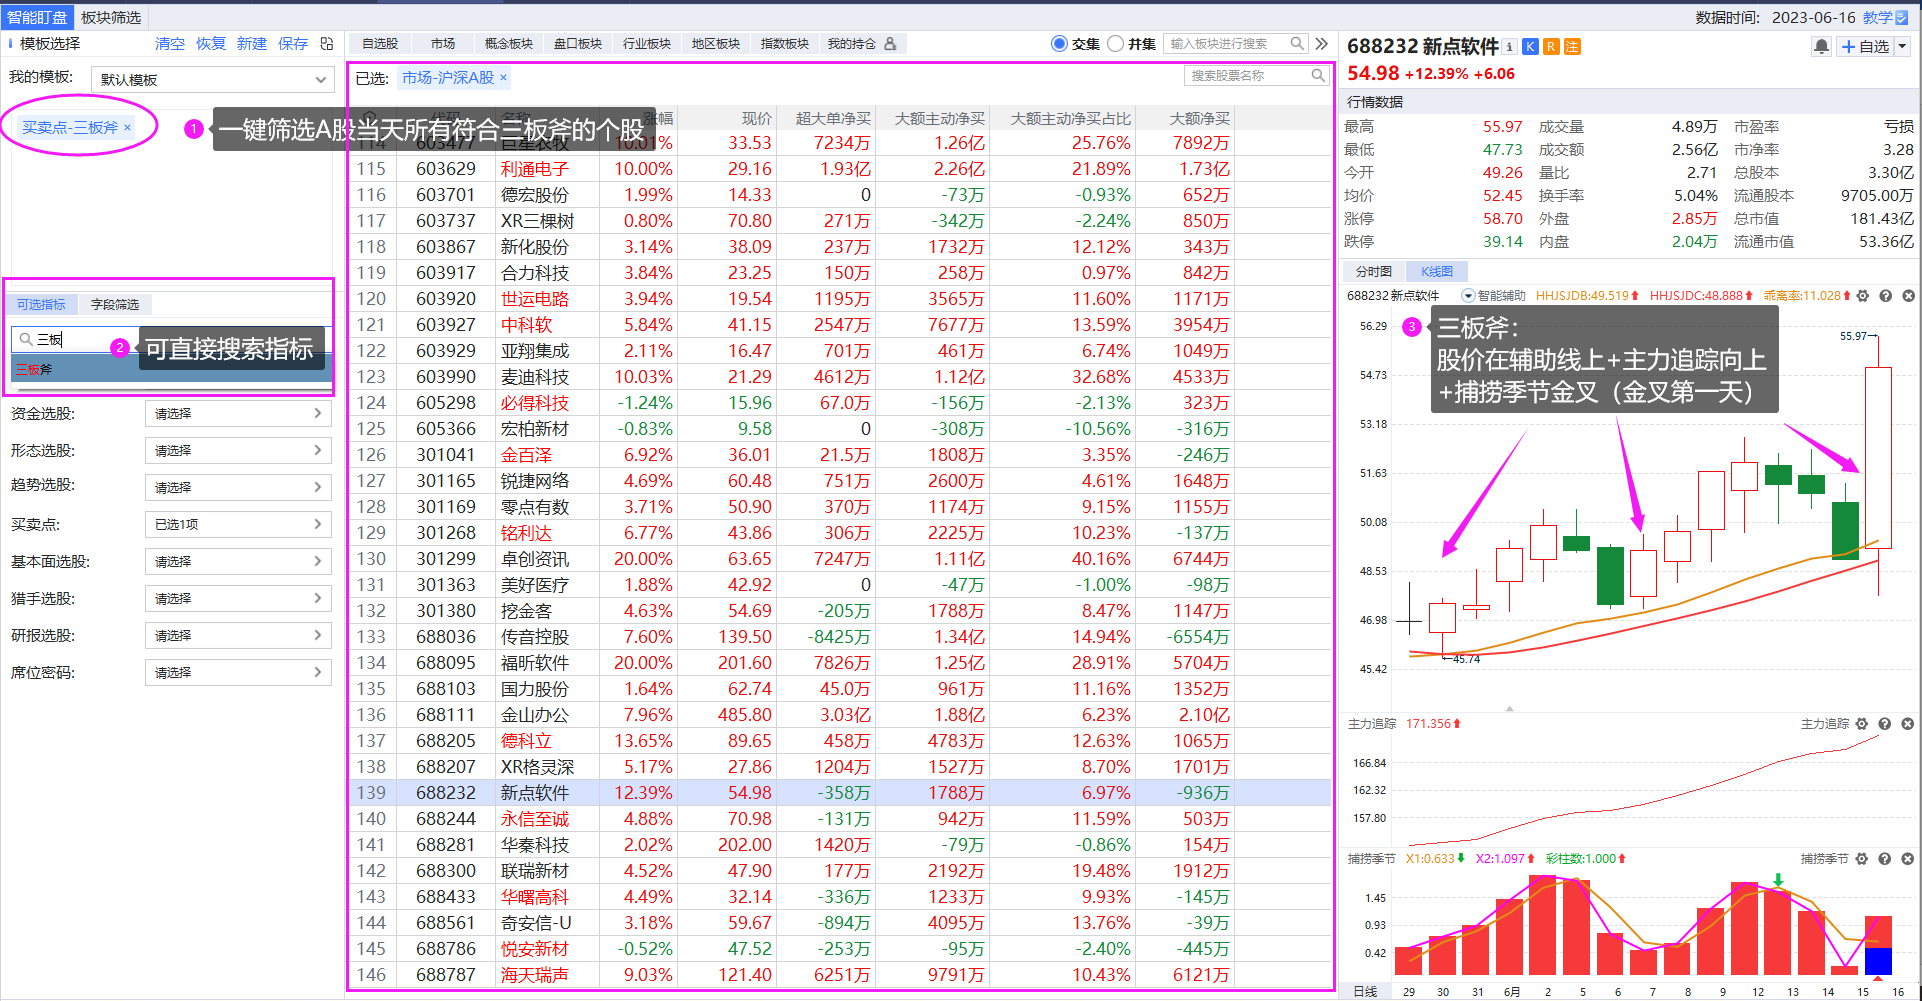
Task: Switch to the 智能盯盘 tab
Action: pos(37,18)
